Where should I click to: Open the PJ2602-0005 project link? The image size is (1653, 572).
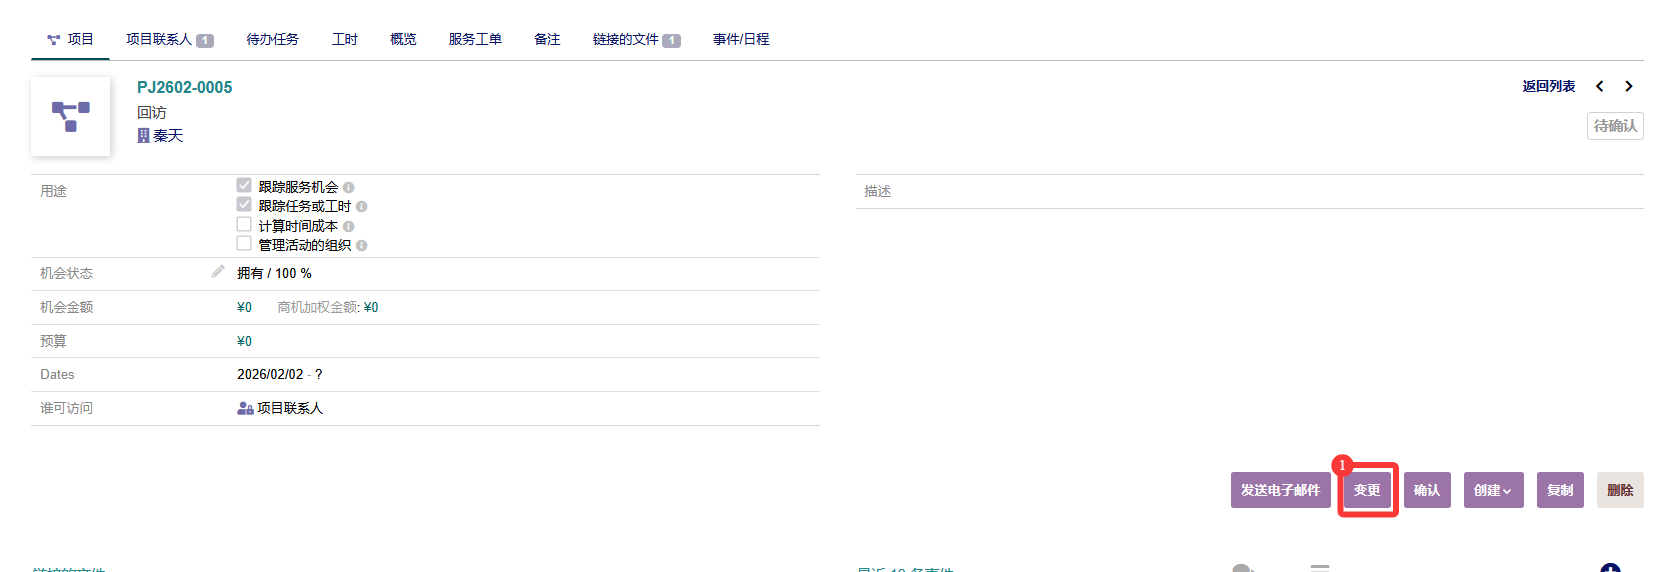185,88
